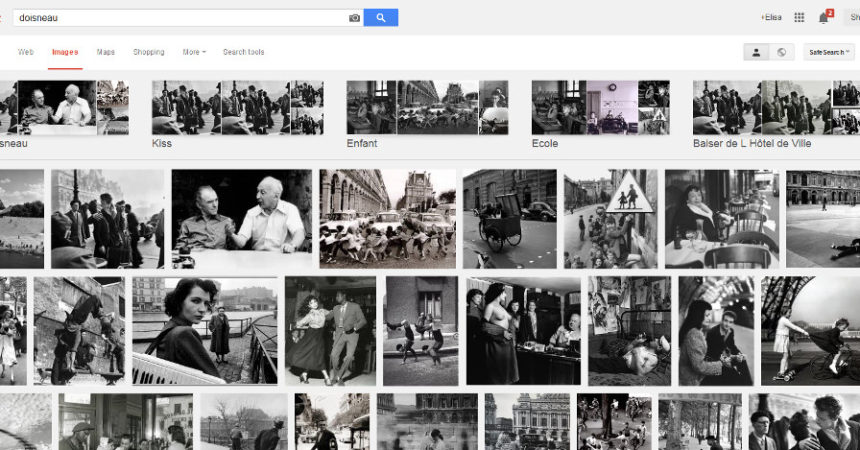This screenshot has height=450, width=860.
Task: Open the children doing handstands photo
Action: click(x=421, y=330)
